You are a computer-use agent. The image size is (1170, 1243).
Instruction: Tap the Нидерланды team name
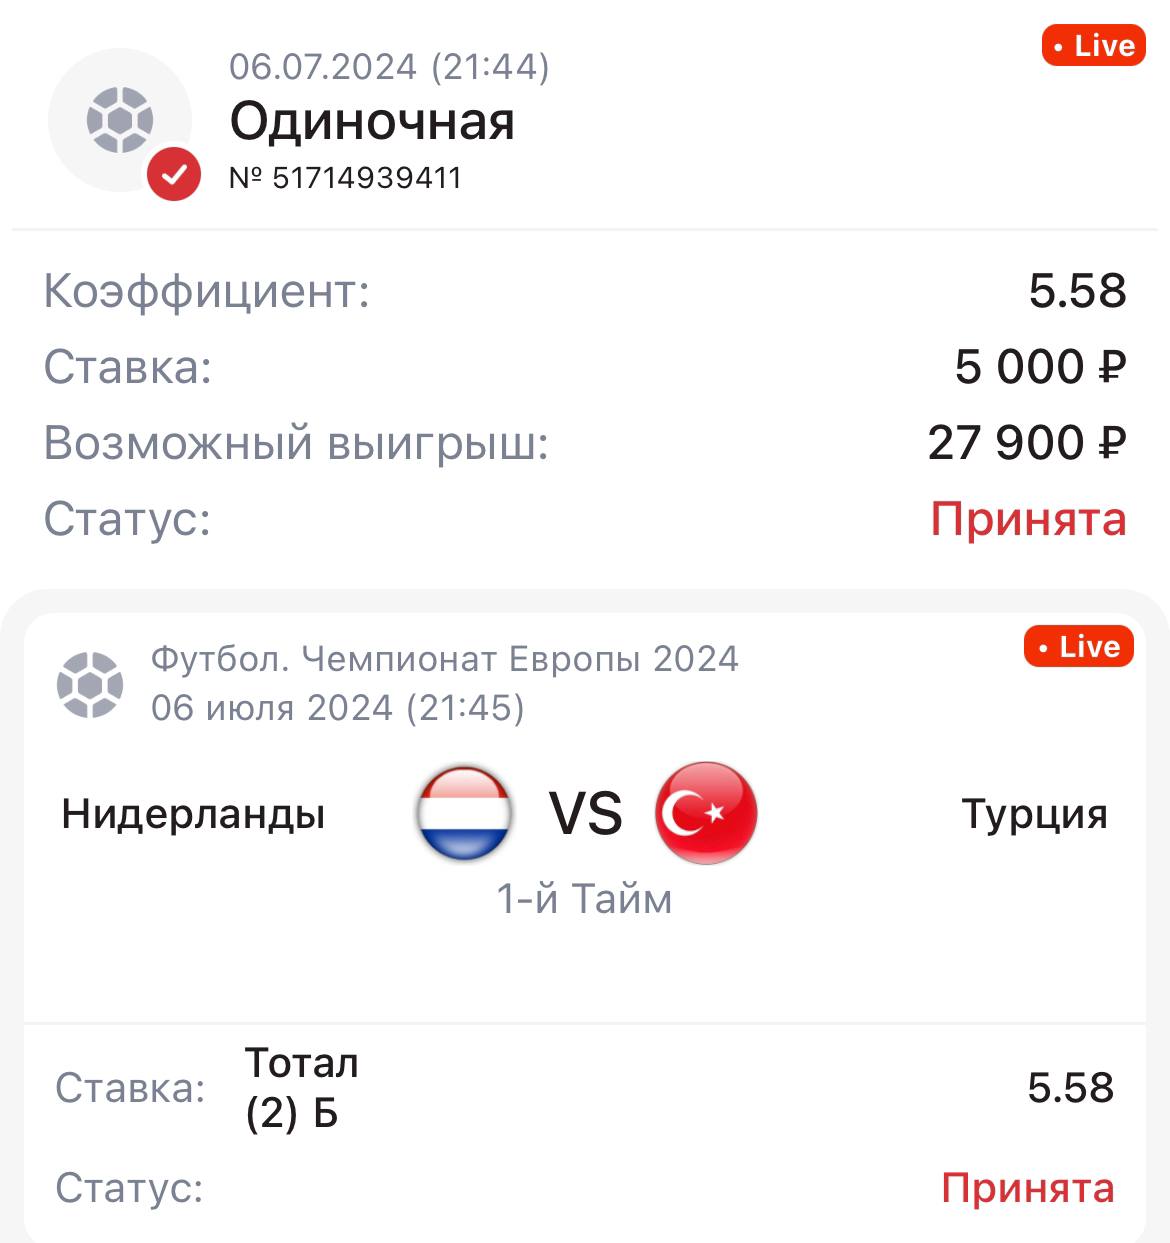193,814
